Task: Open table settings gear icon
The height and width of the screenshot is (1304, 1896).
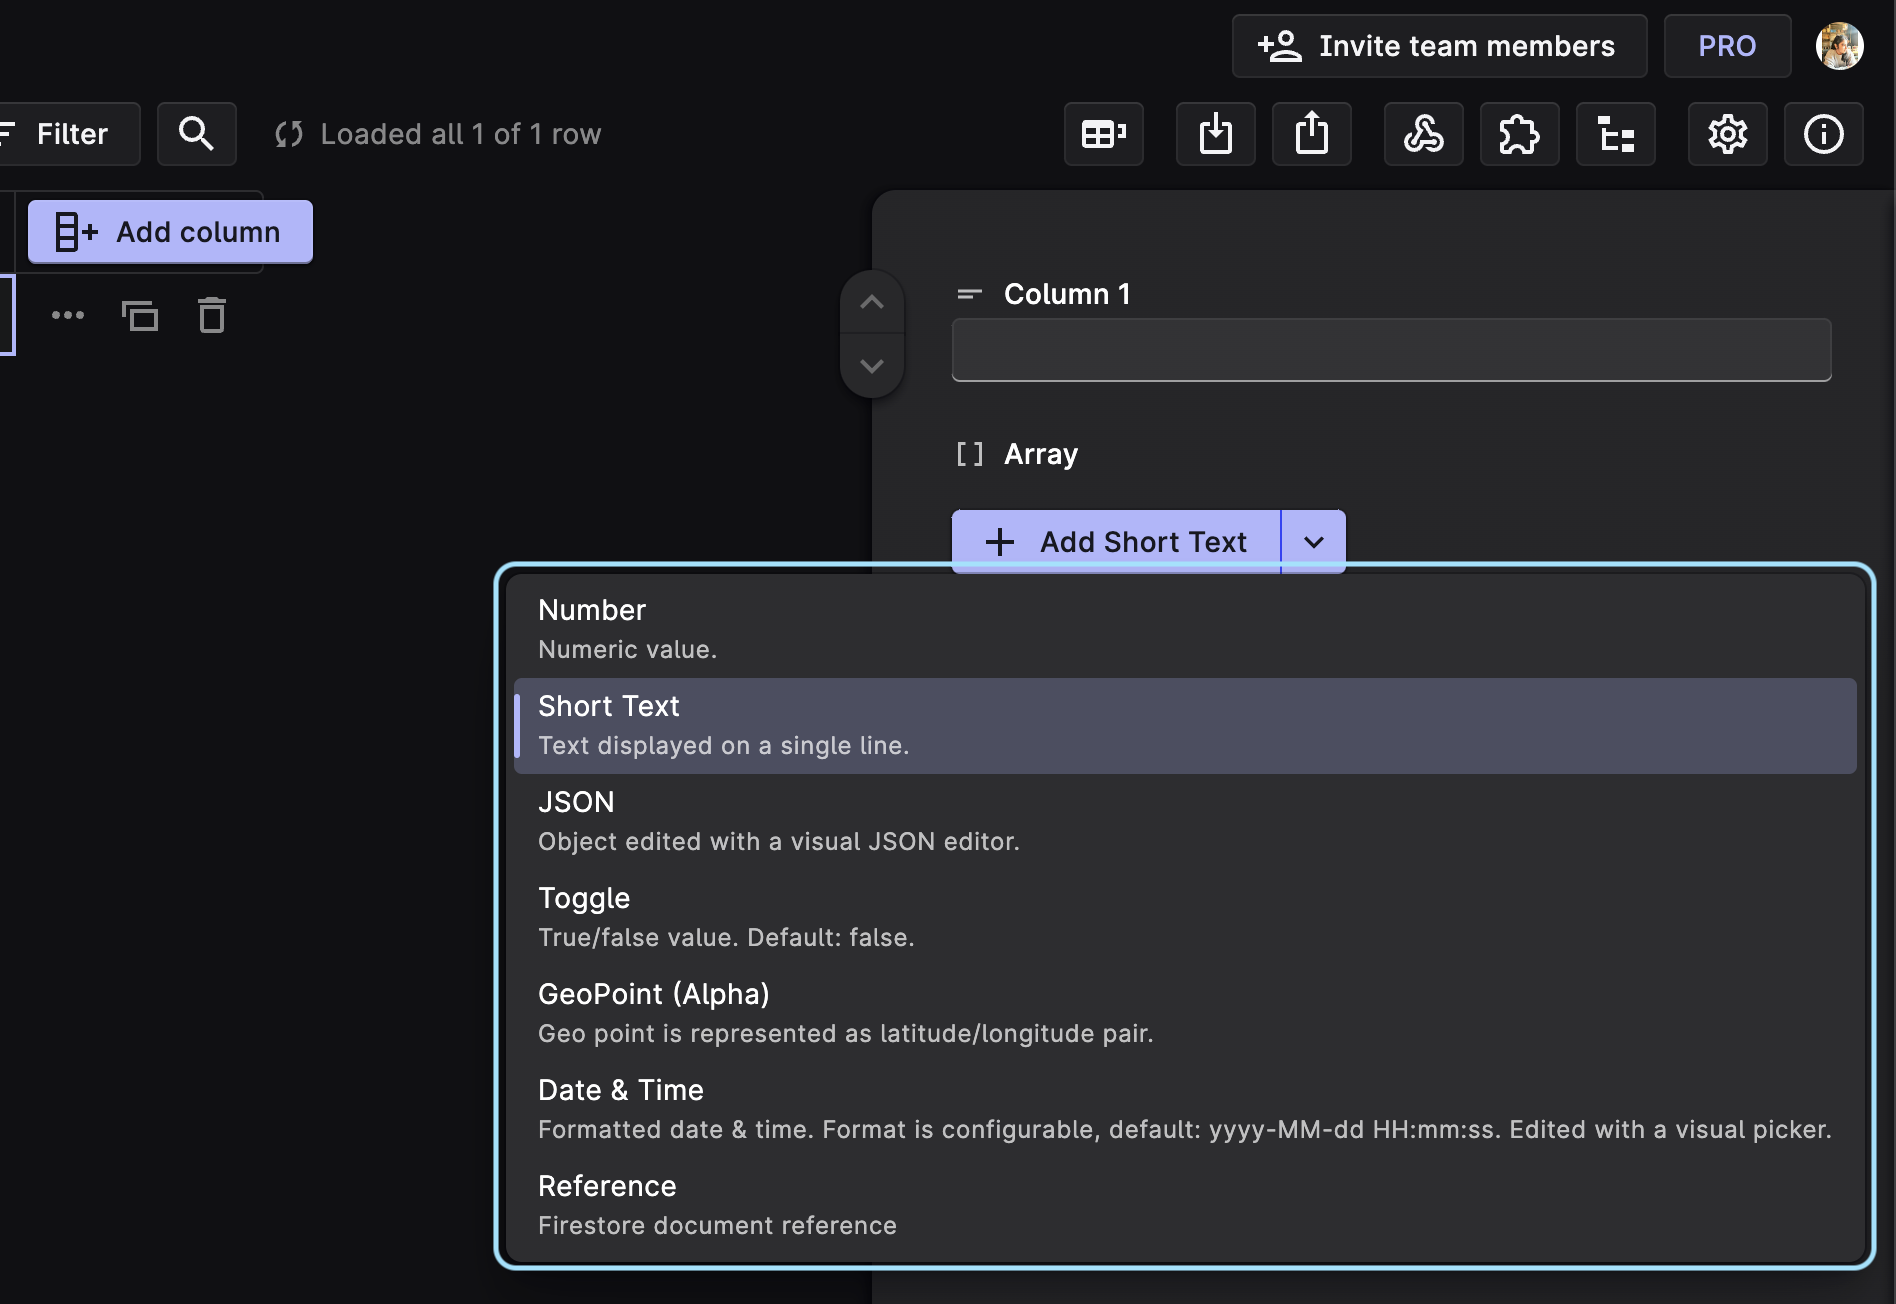Action: 1727,134
